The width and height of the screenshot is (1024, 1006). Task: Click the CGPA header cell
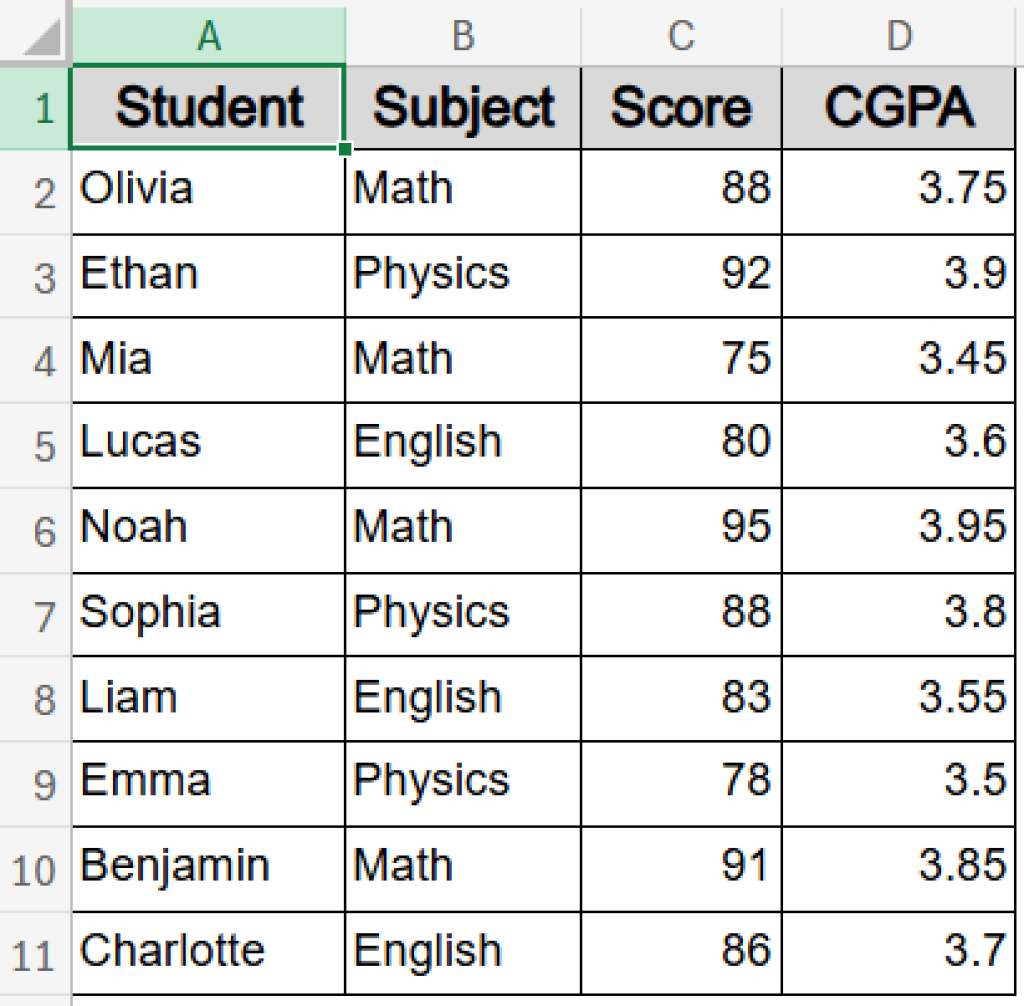tap(899, 108)
